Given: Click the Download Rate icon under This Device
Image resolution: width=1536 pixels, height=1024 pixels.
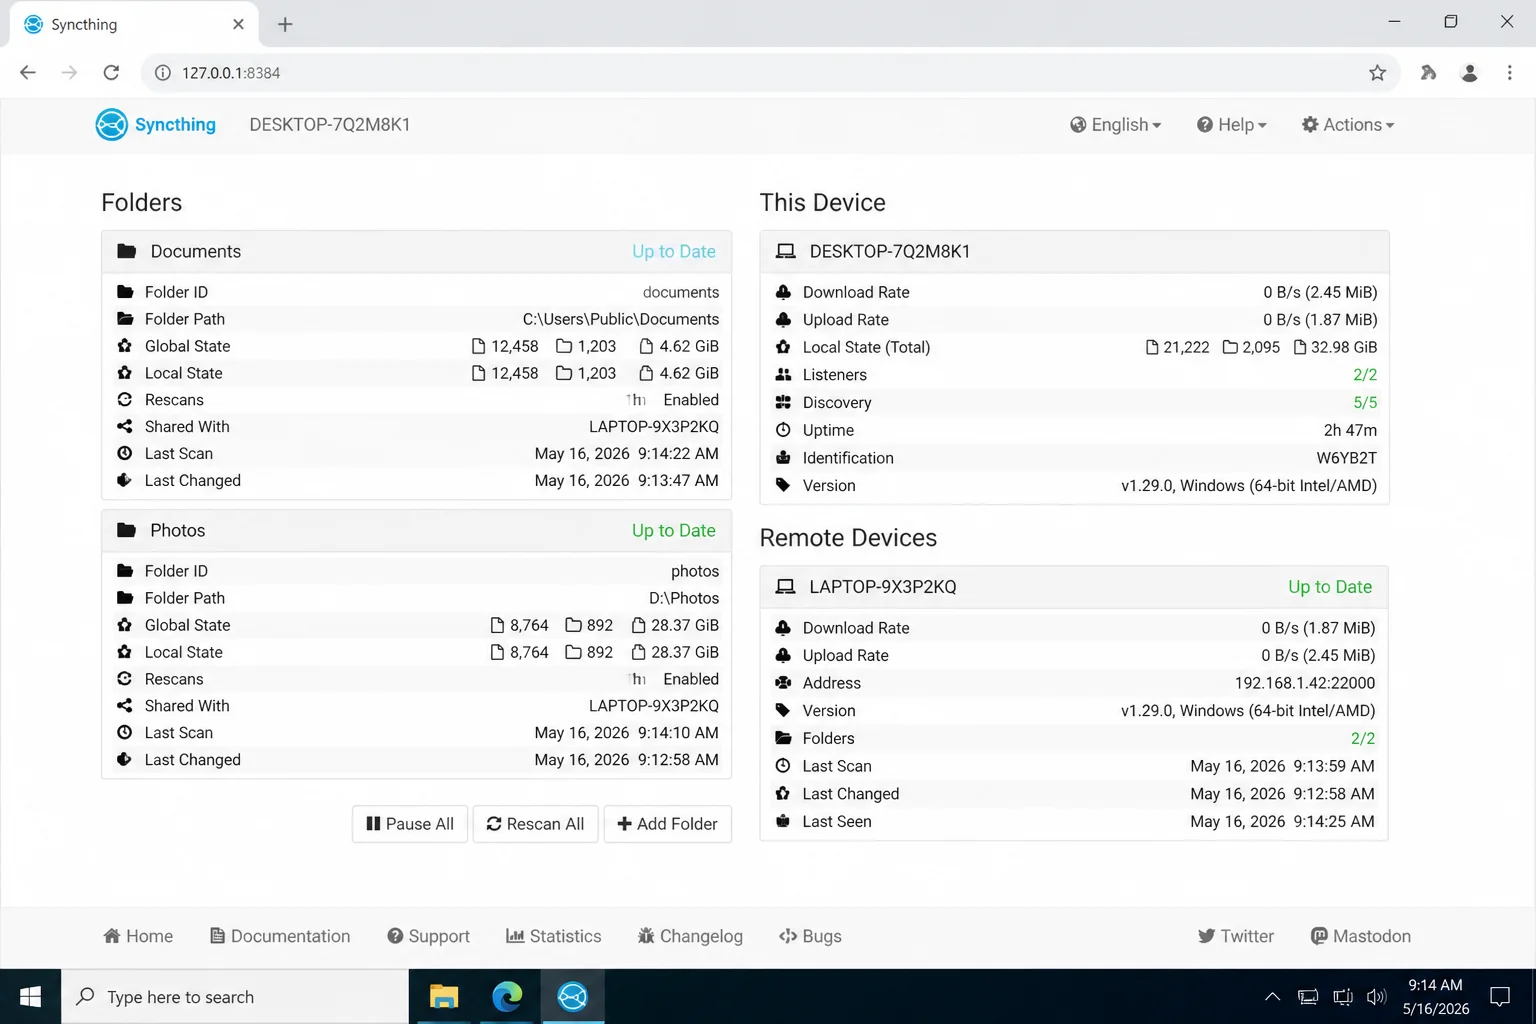Looking at the screenshot, I should click(783, 292).
